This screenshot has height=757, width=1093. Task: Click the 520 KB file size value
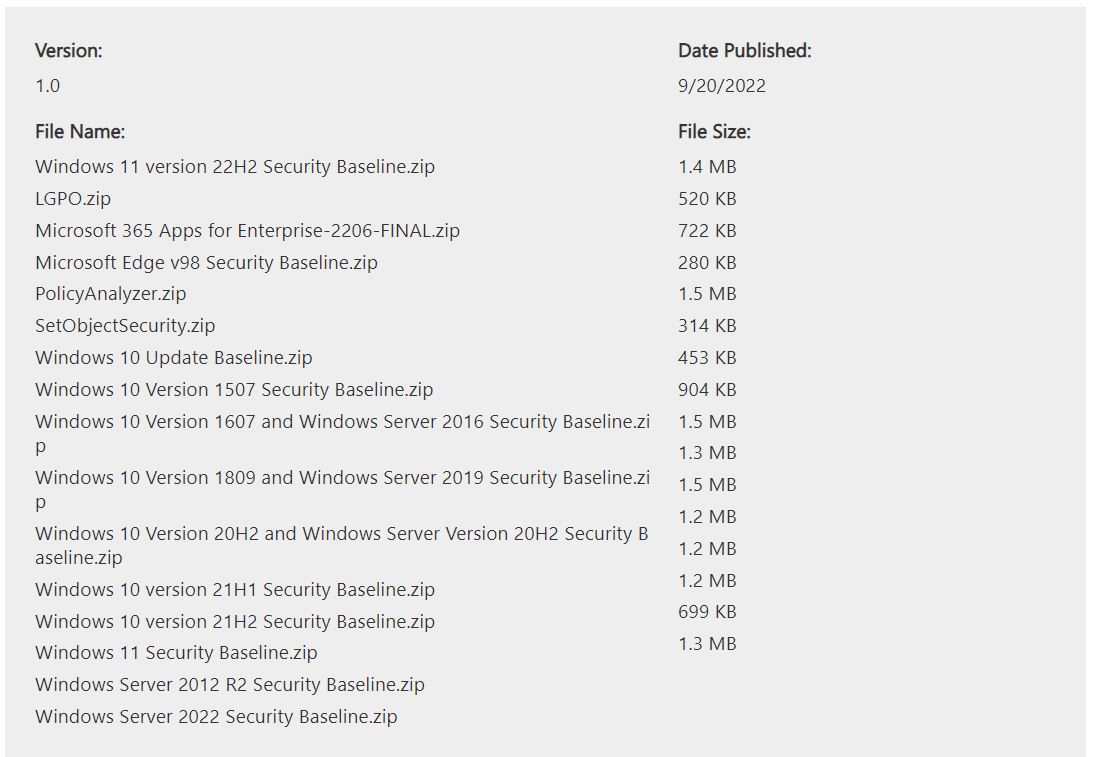(x=706, y=199)
